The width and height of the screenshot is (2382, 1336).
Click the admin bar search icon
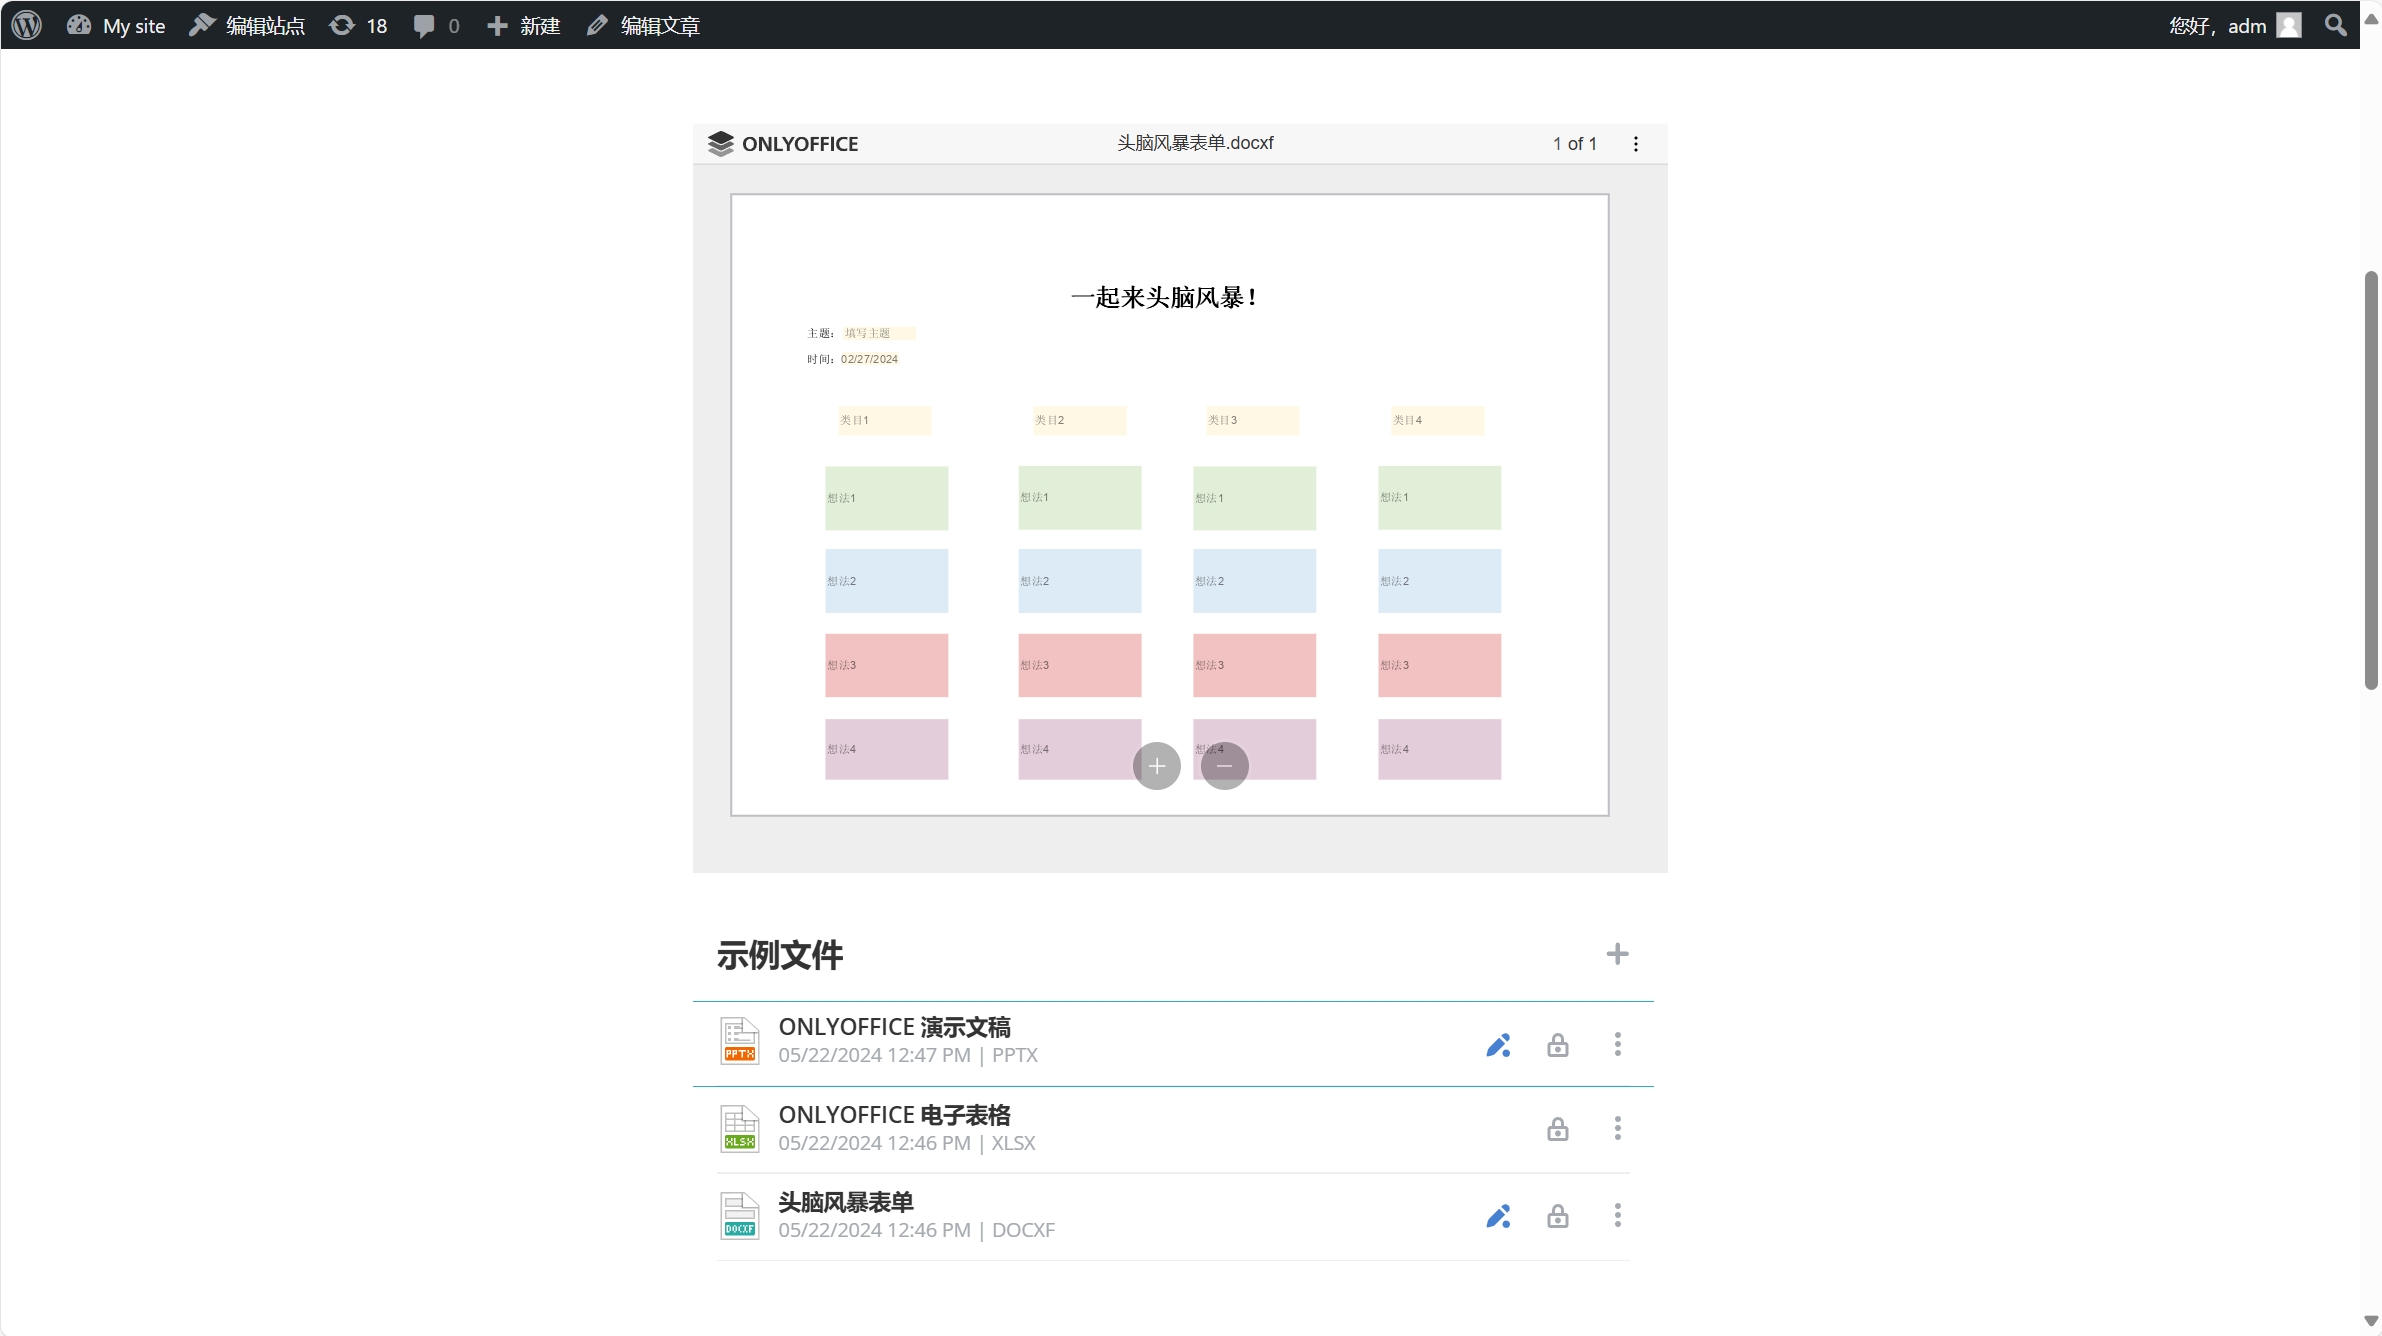click(x=2336, y=25)
